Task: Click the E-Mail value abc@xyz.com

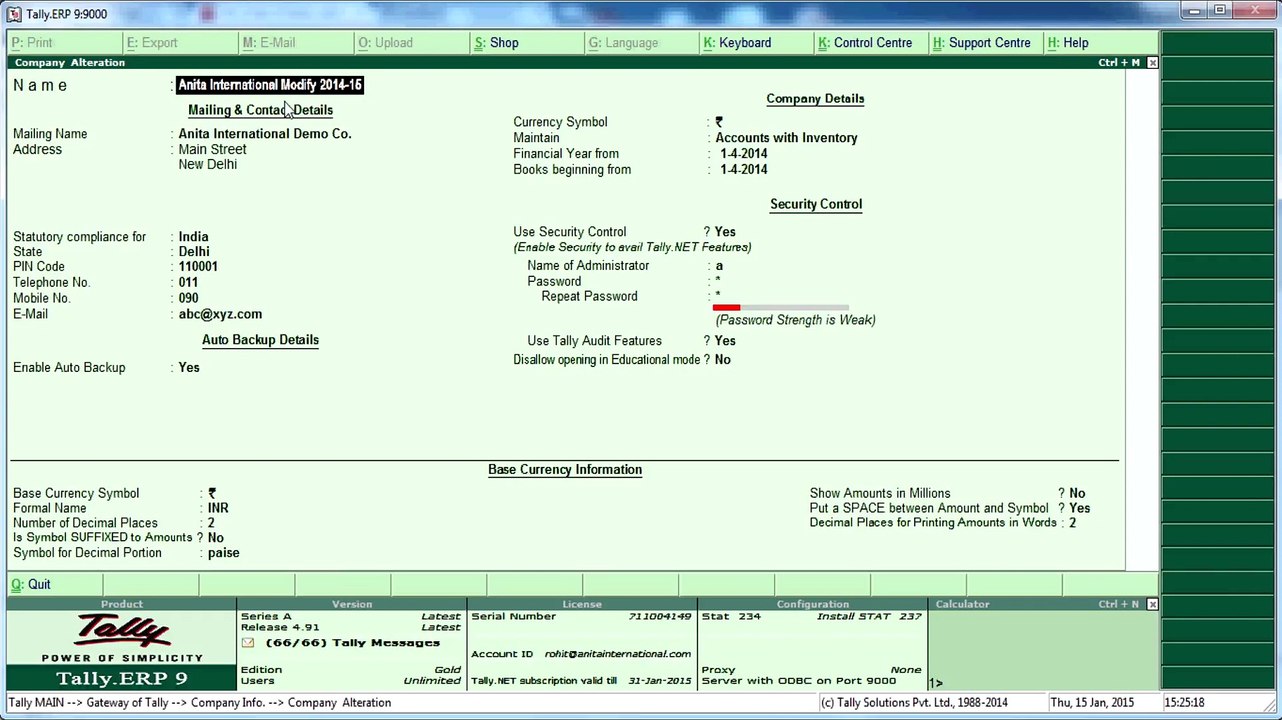Action: click(220, 315)
